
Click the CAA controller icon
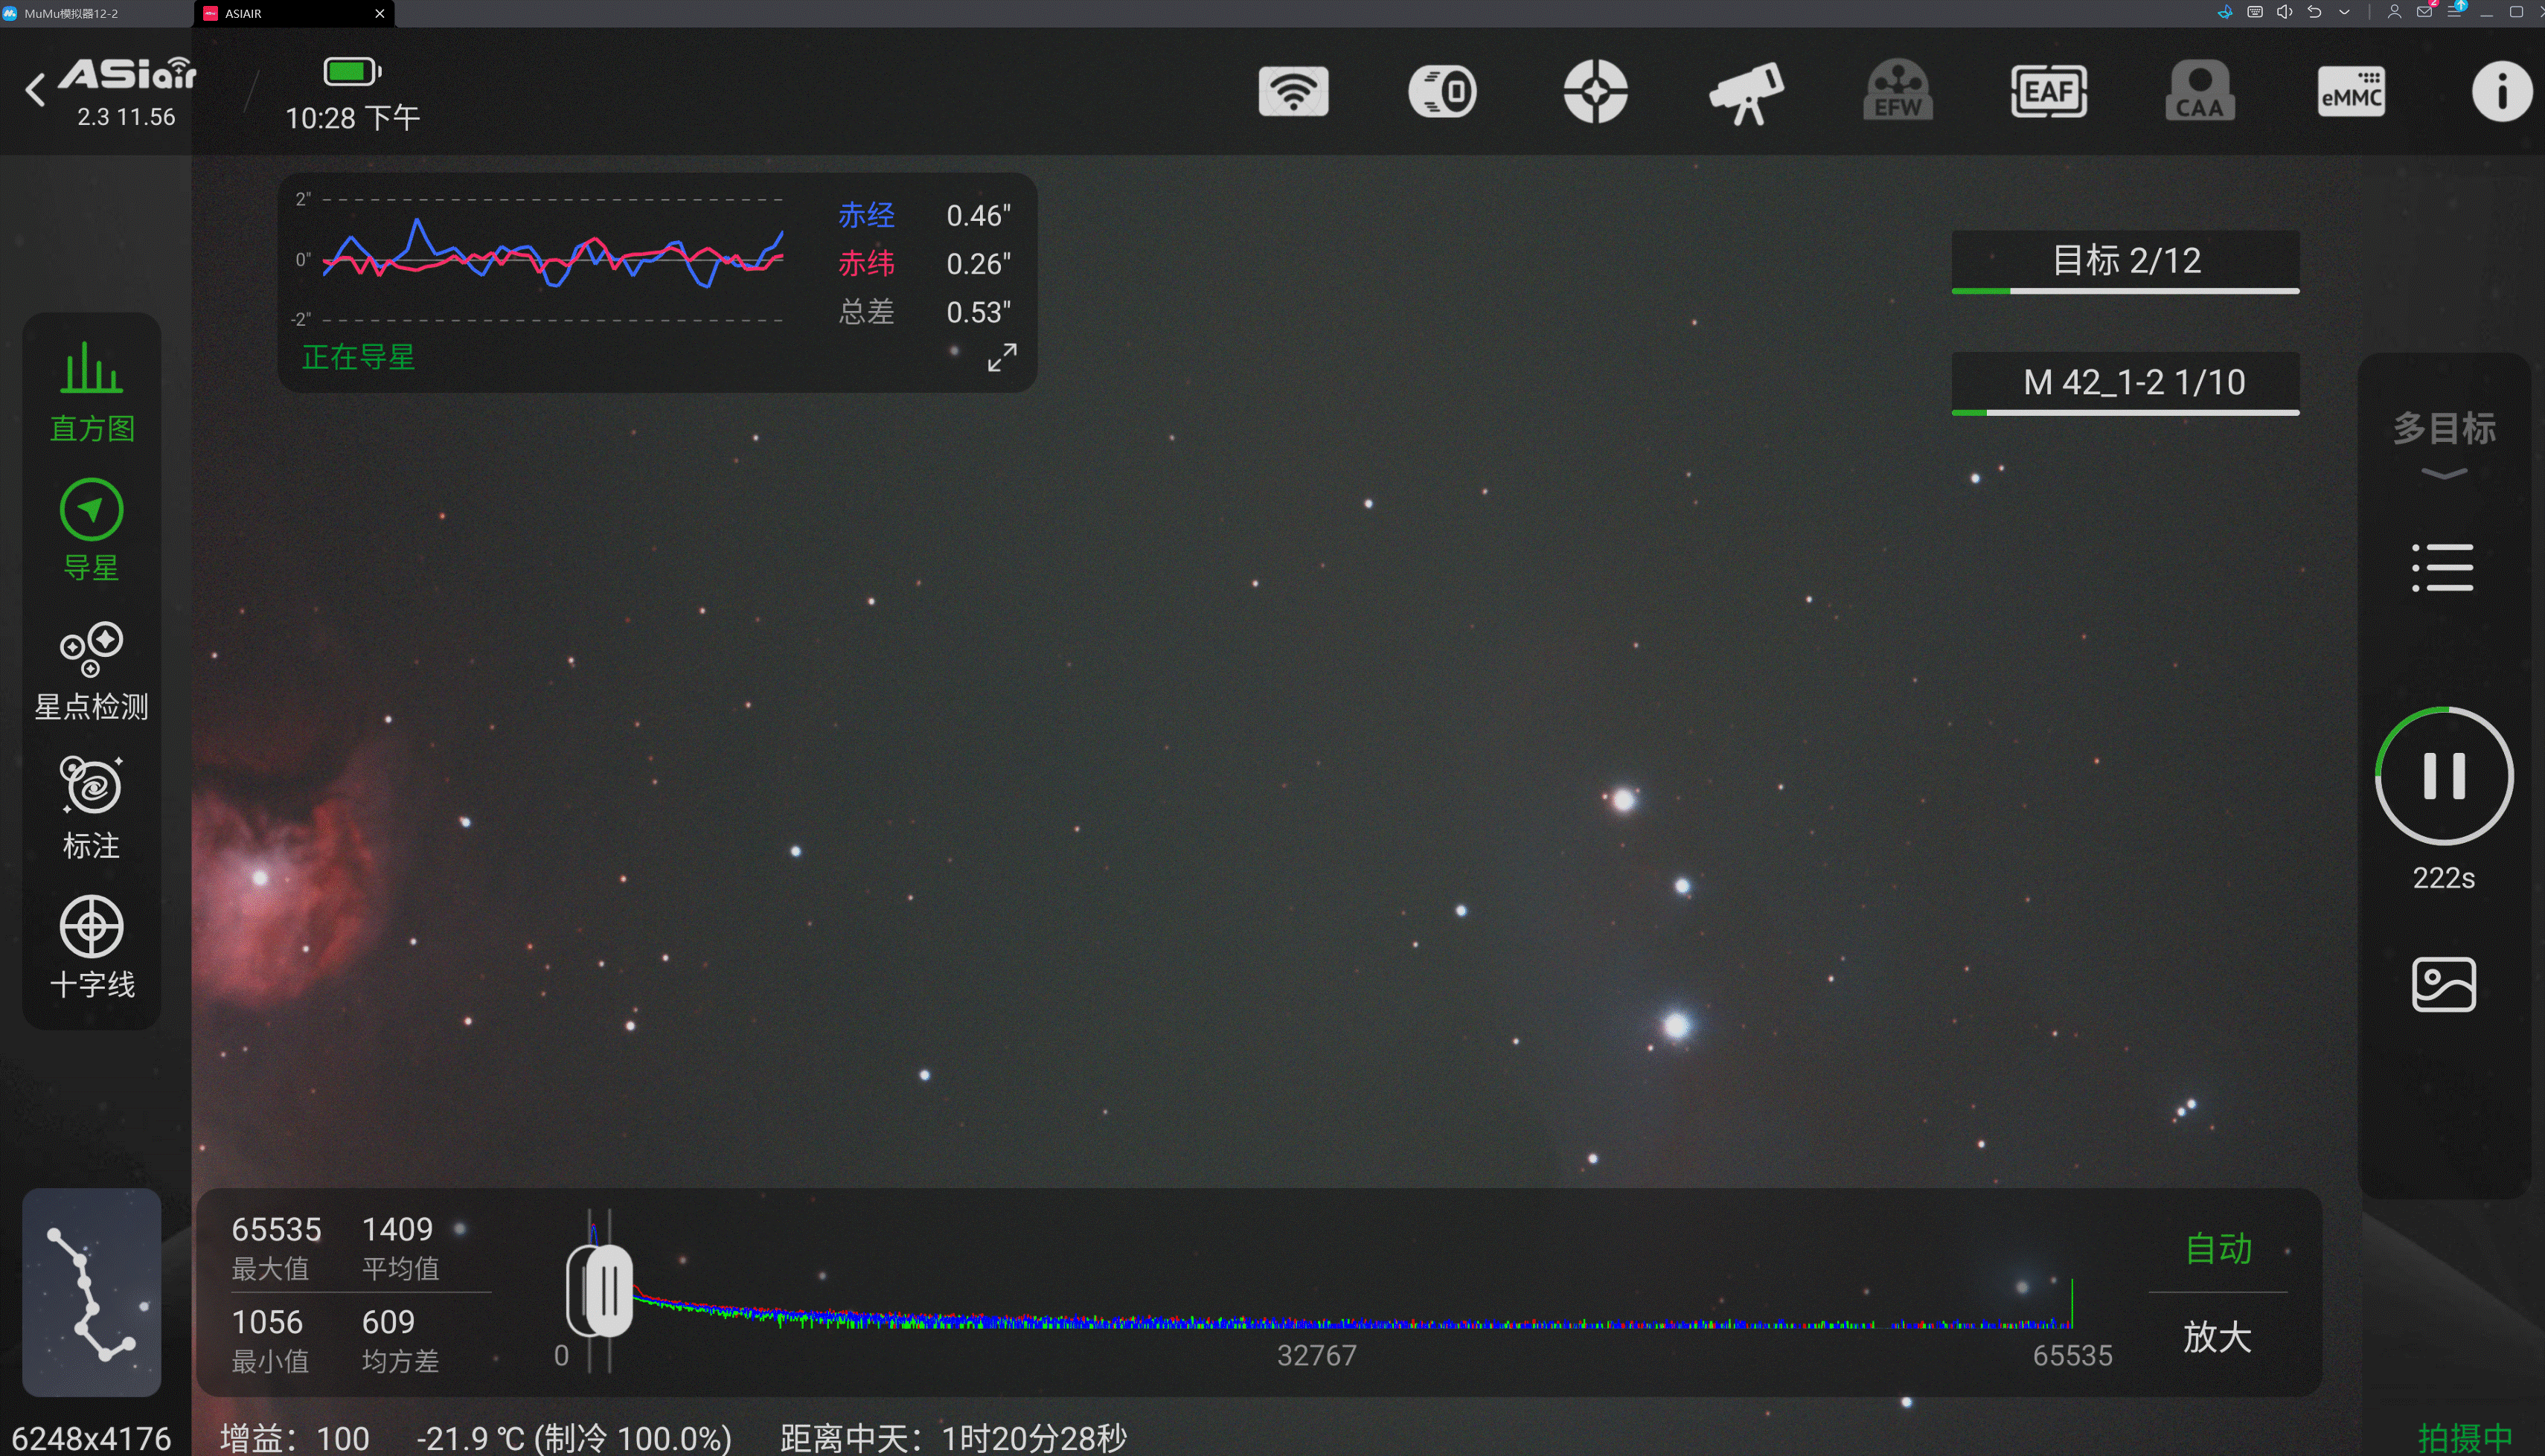(x=2199, y=93)
